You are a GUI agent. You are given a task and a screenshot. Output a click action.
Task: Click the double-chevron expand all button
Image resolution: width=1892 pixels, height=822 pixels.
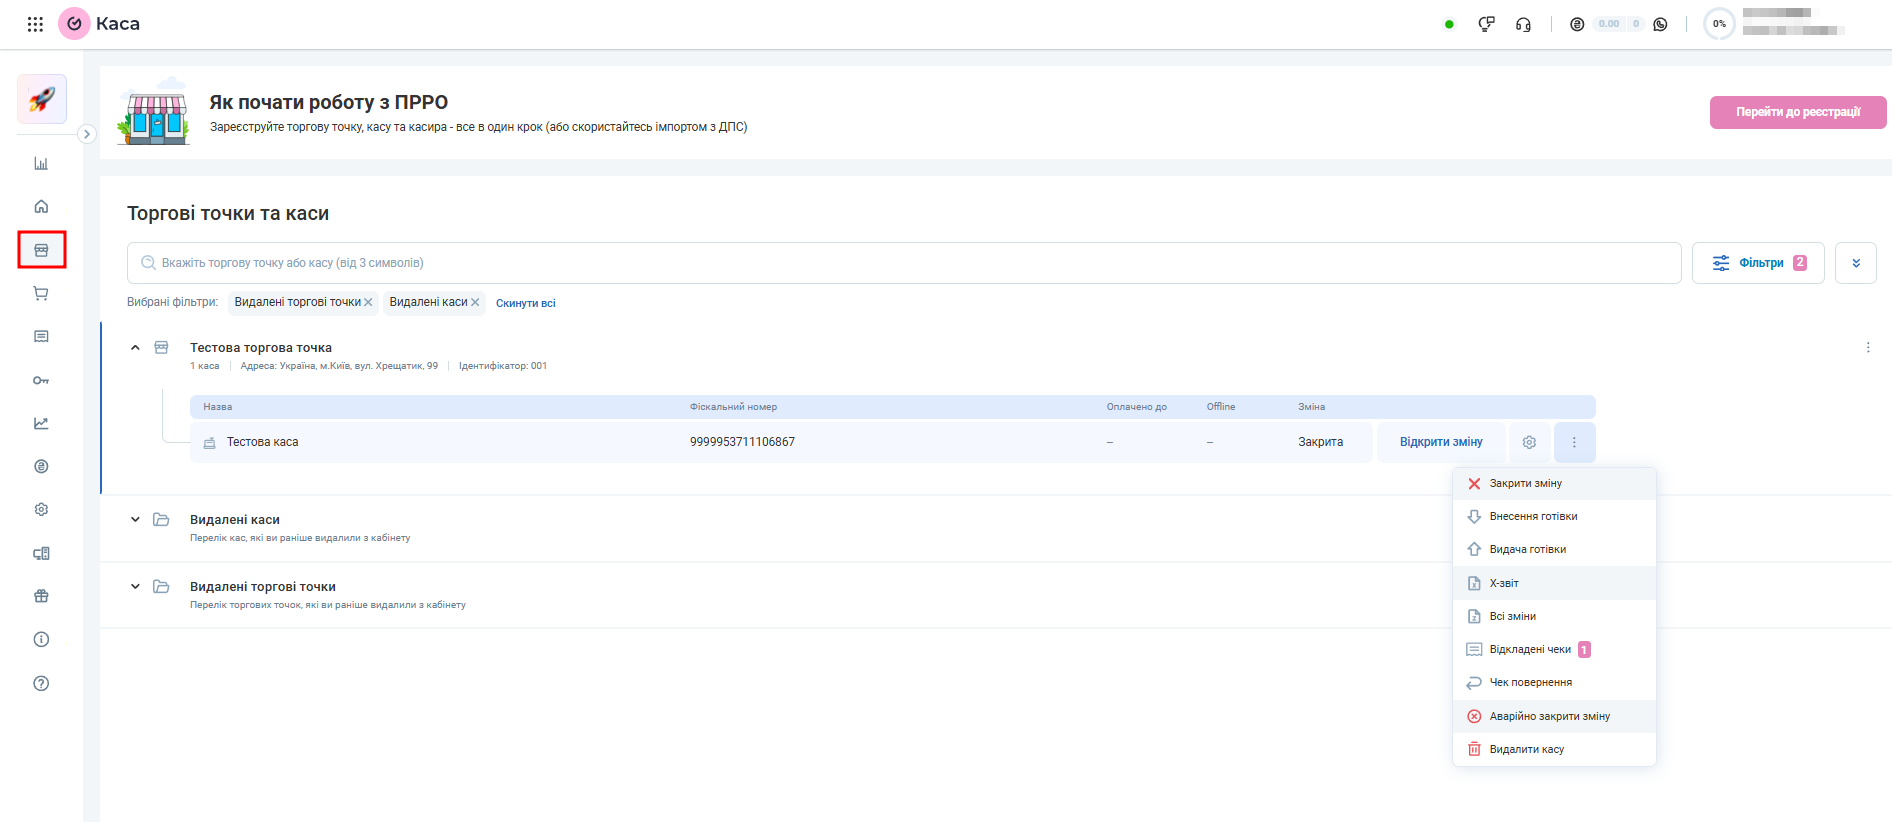1856,263
